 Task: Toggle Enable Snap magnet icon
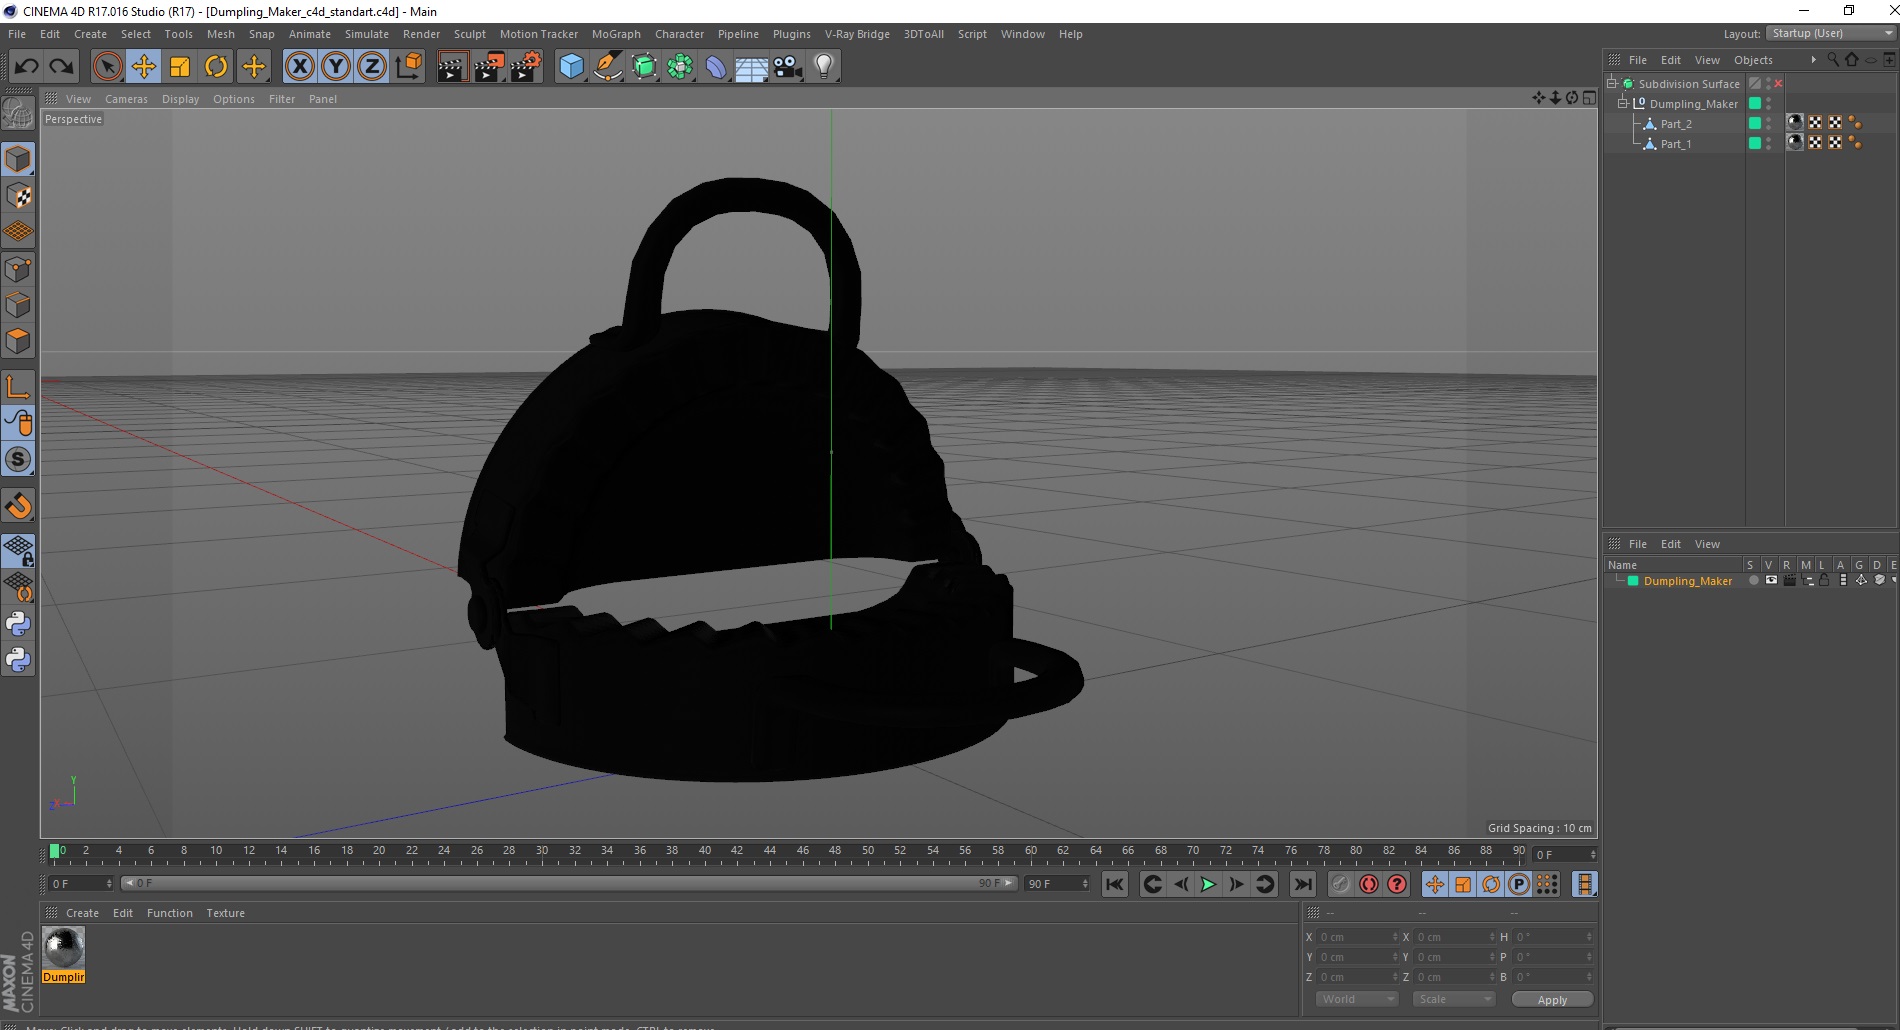pyautogui.click(x=18, y=506)
